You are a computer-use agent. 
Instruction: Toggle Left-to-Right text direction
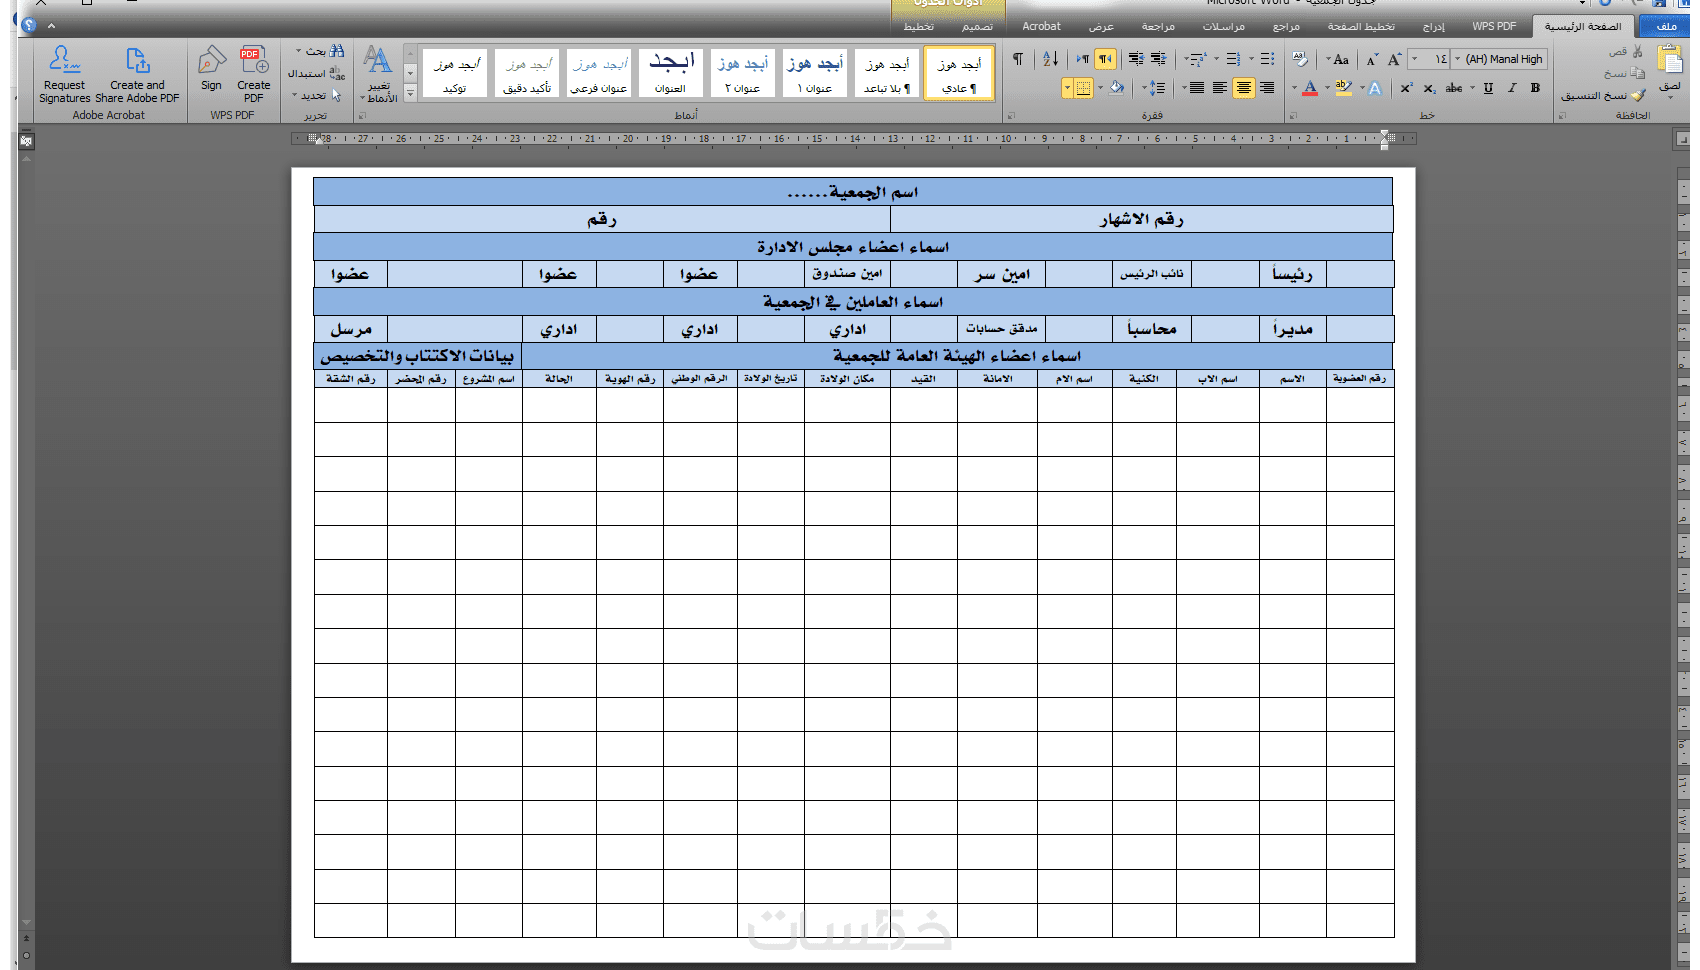click(1083, 59)
